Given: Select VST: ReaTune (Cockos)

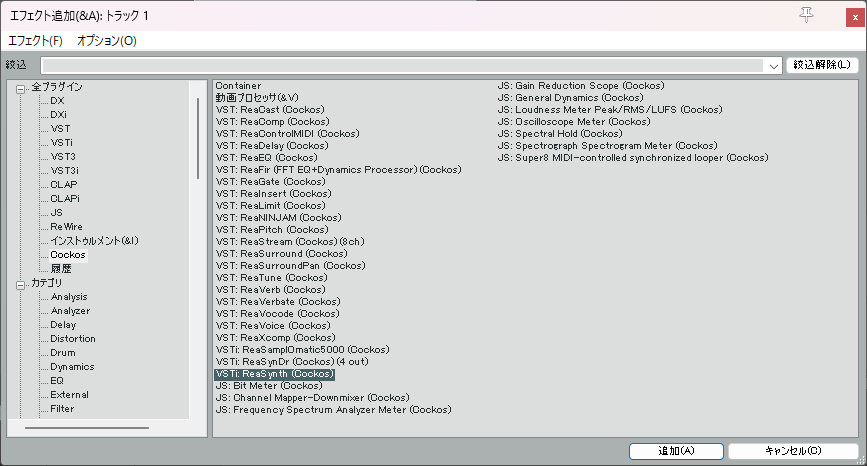Looking at the screenshot, I should [x=271, y=277].
